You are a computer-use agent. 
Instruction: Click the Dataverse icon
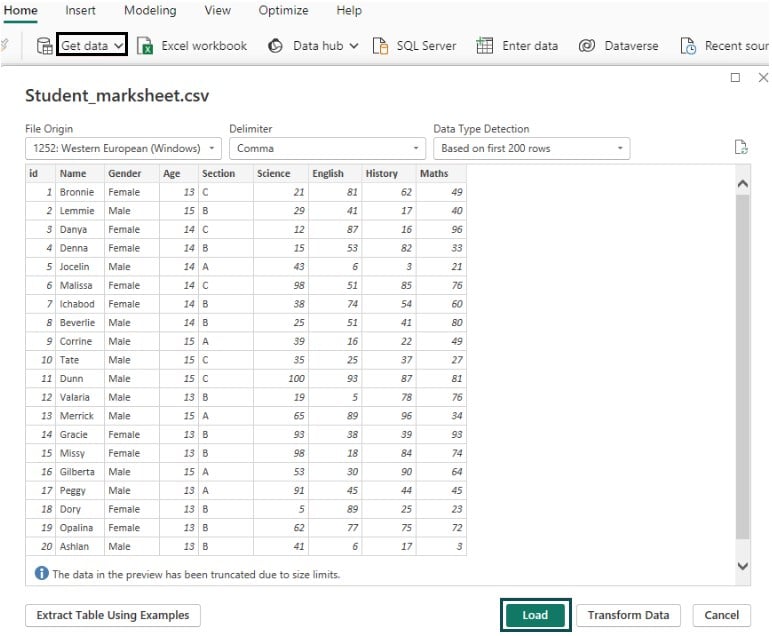coord(586,46)
